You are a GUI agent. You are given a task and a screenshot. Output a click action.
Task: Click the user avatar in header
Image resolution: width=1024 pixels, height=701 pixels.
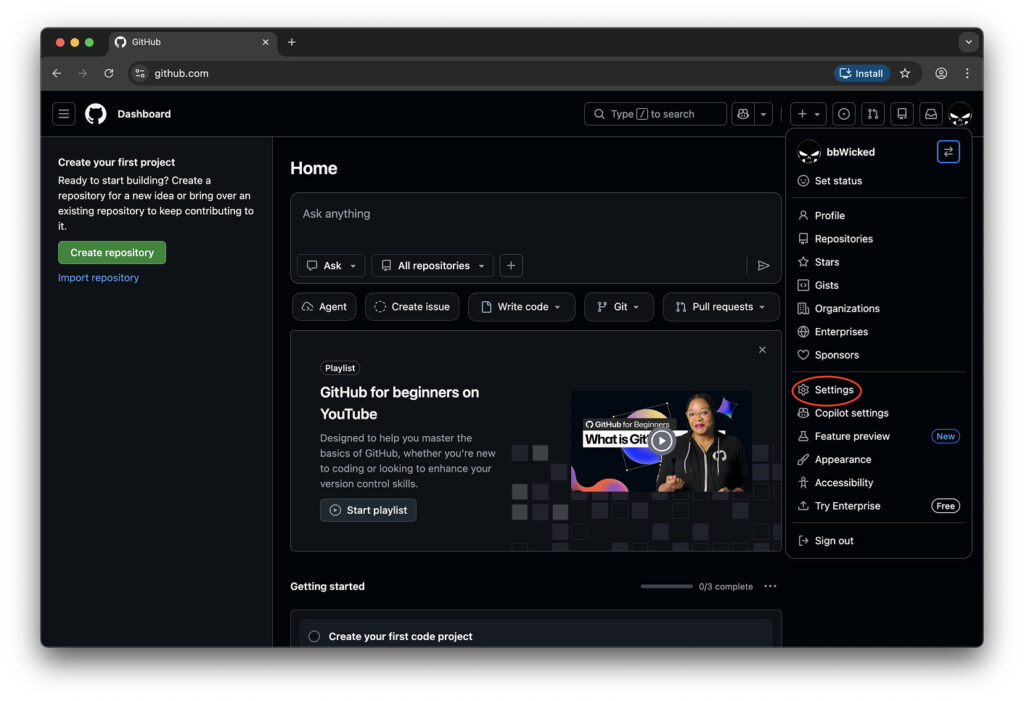click(960, 115)
